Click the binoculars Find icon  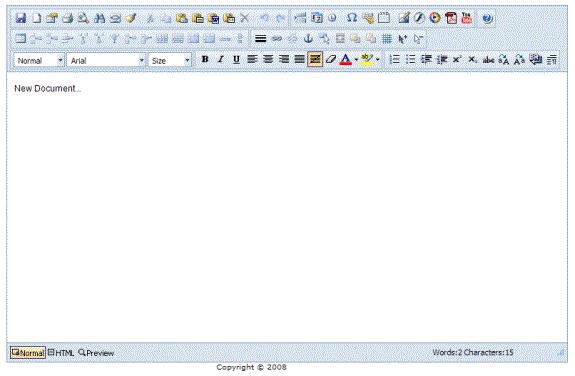[99, 18]
